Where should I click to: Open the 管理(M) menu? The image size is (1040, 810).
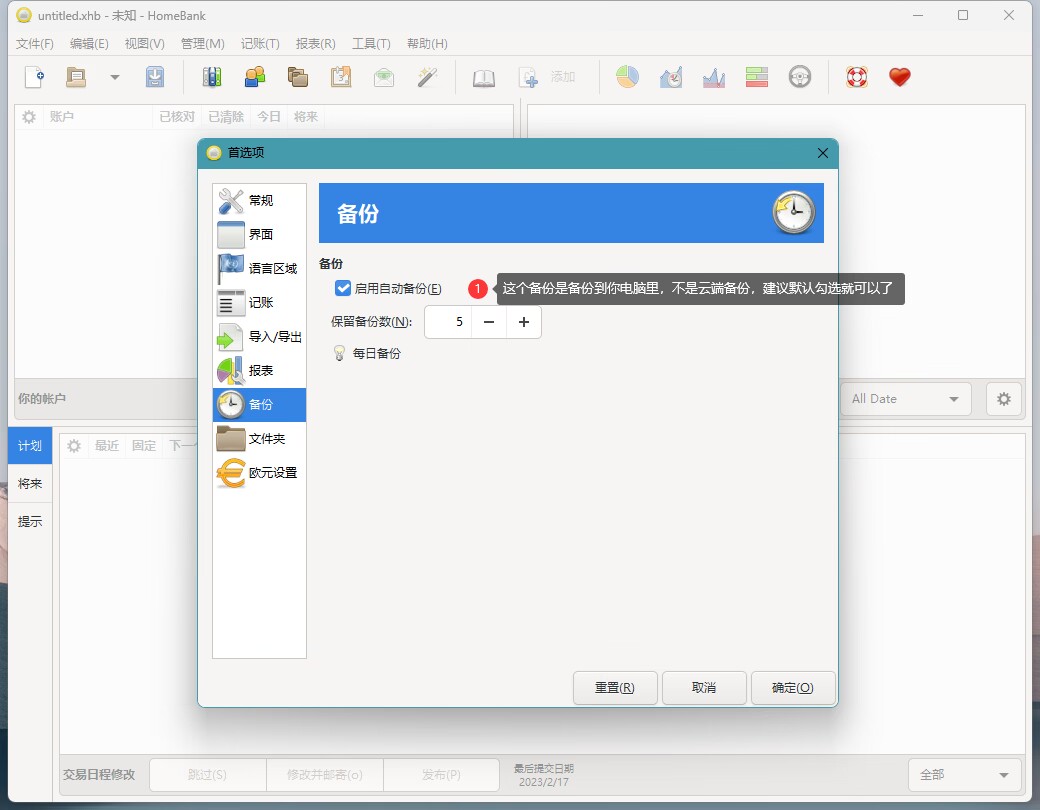[x=202, y=44]
